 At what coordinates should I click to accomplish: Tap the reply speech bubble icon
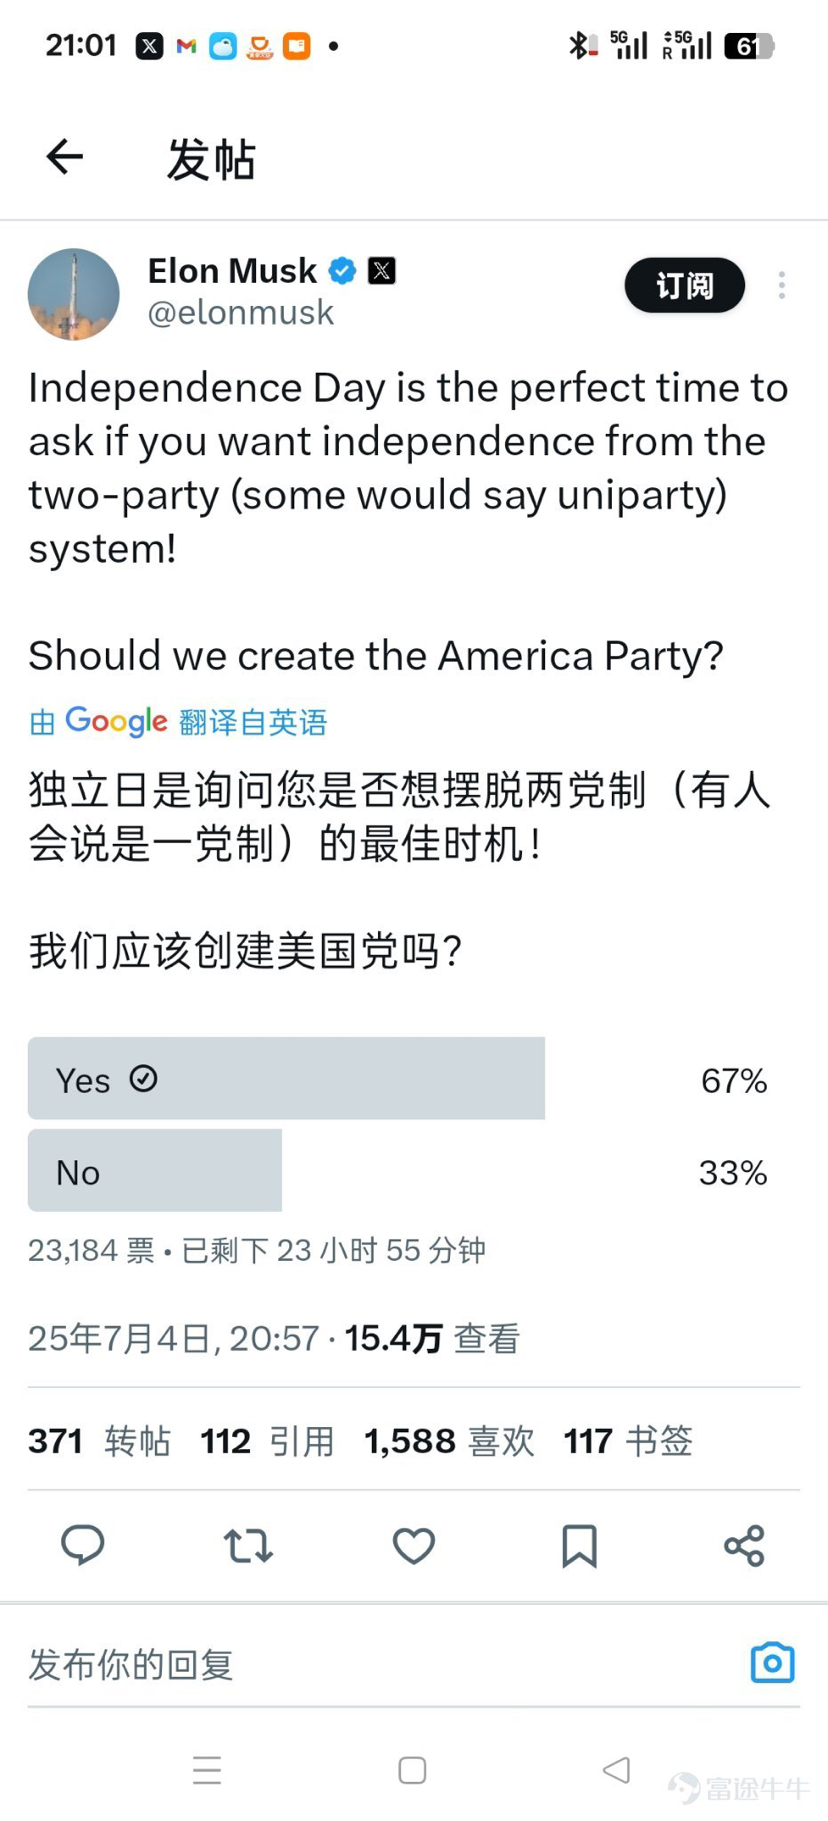(83, 1544)
